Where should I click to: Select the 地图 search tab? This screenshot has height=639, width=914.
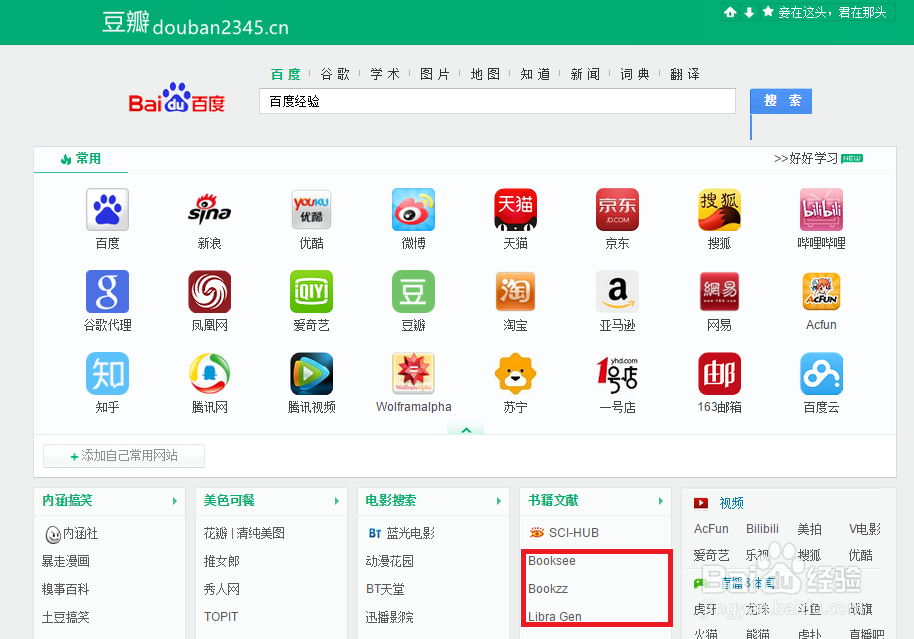pyautogui.click(x=485, y=74)
